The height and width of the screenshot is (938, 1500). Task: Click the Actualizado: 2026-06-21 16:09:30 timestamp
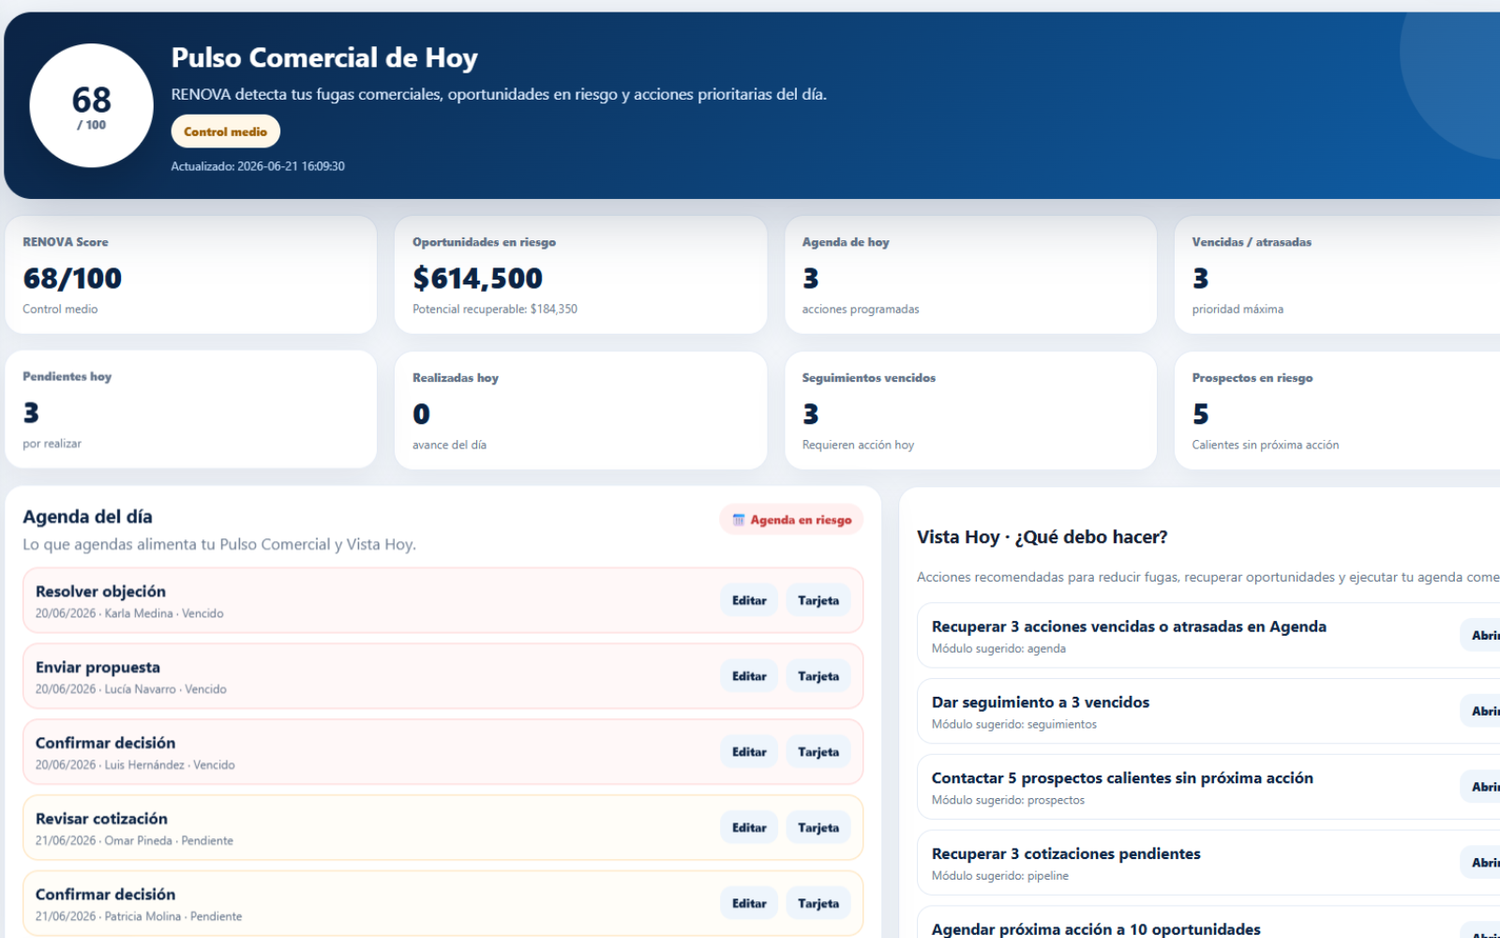(x=258, y=167)
